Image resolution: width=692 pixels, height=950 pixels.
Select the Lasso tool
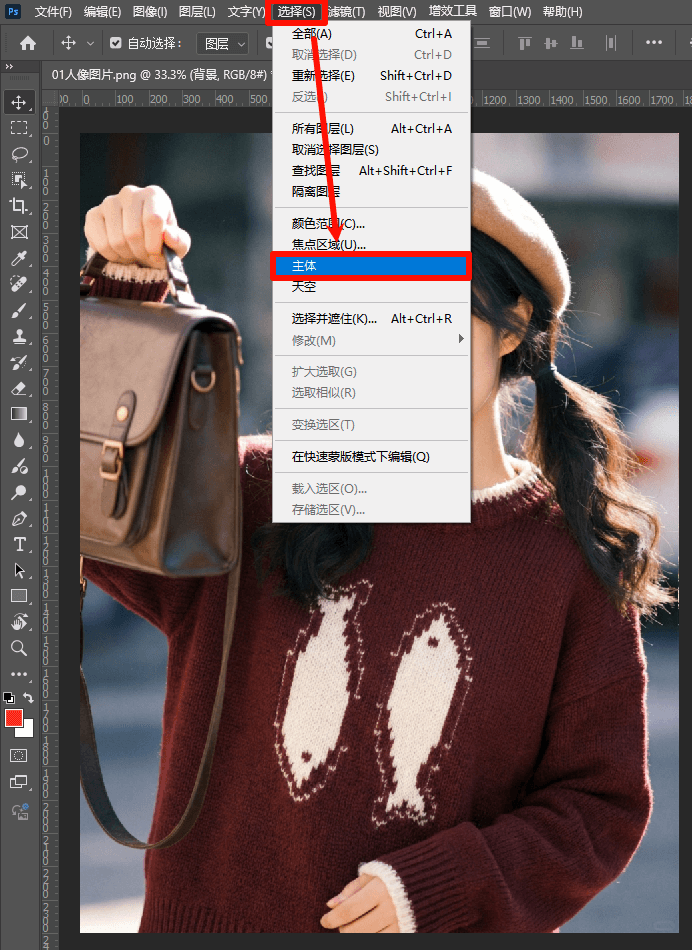coord(19,154)
